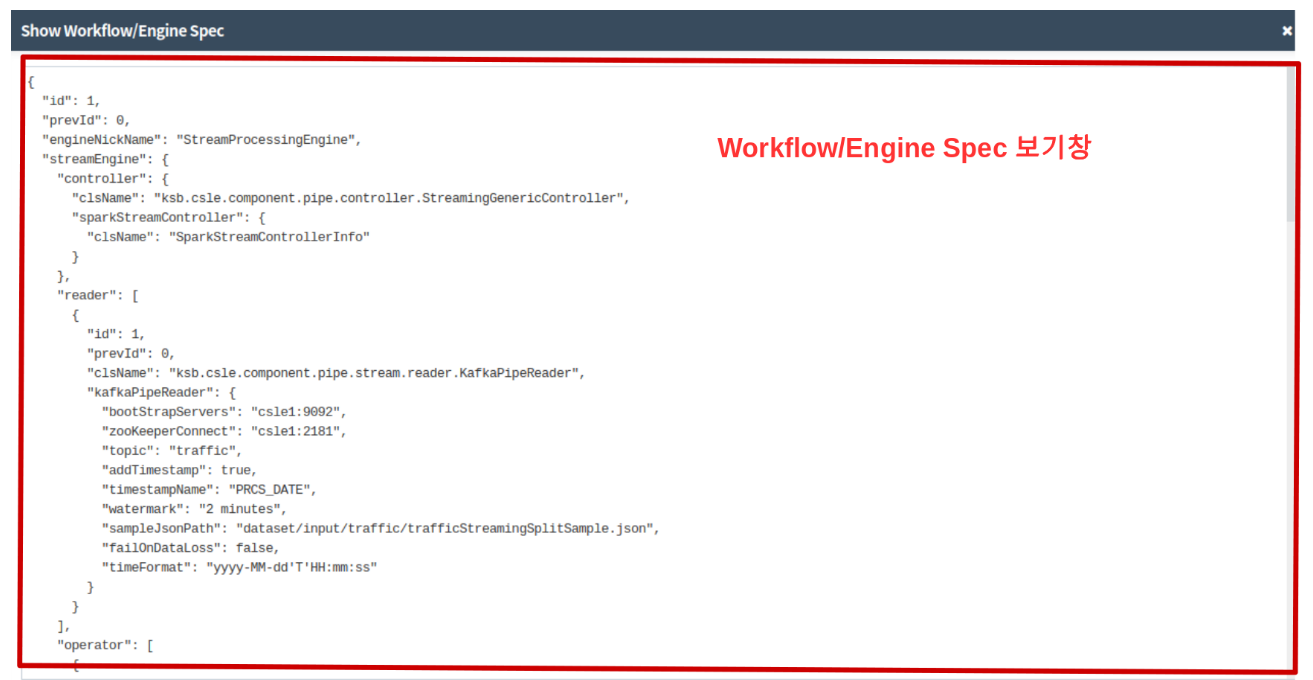The image size is (1313, 680).
Task: Click the KafkaPipeReader clsName line
Action: click(x=335, y=373)
